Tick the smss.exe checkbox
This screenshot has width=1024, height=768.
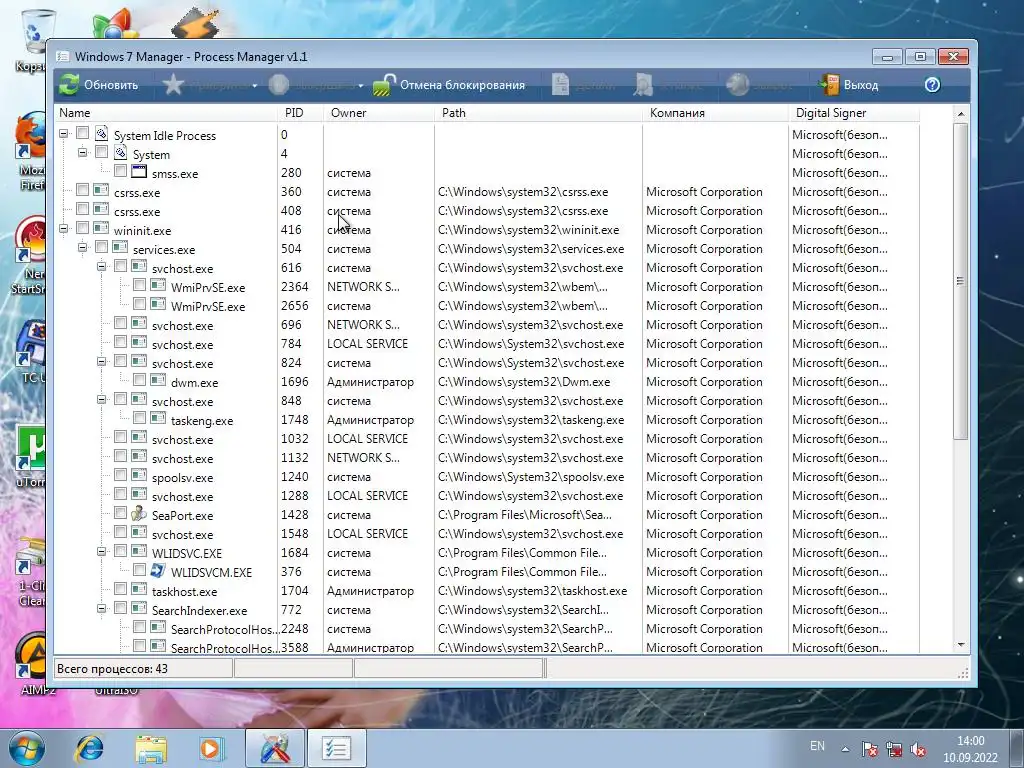[x=120, y=171]
